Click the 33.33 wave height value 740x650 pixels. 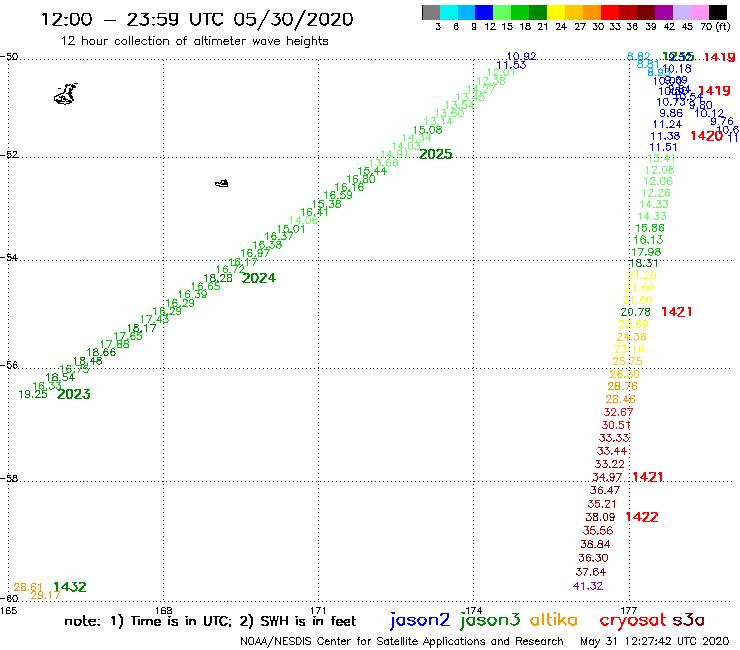click(614, 438)
